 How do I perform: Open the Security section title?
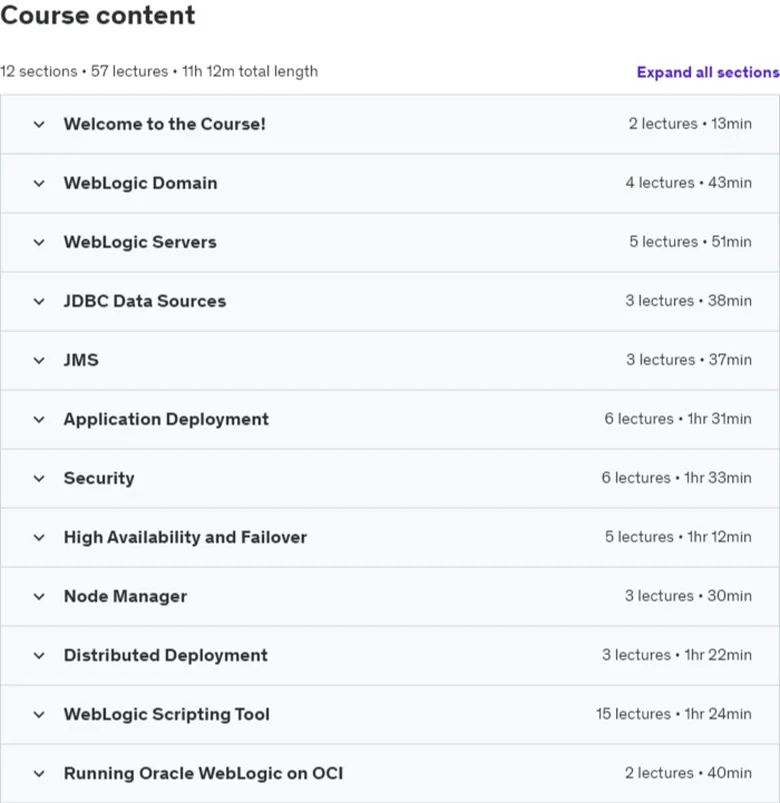pyautogui.click(x=99, y=478)
